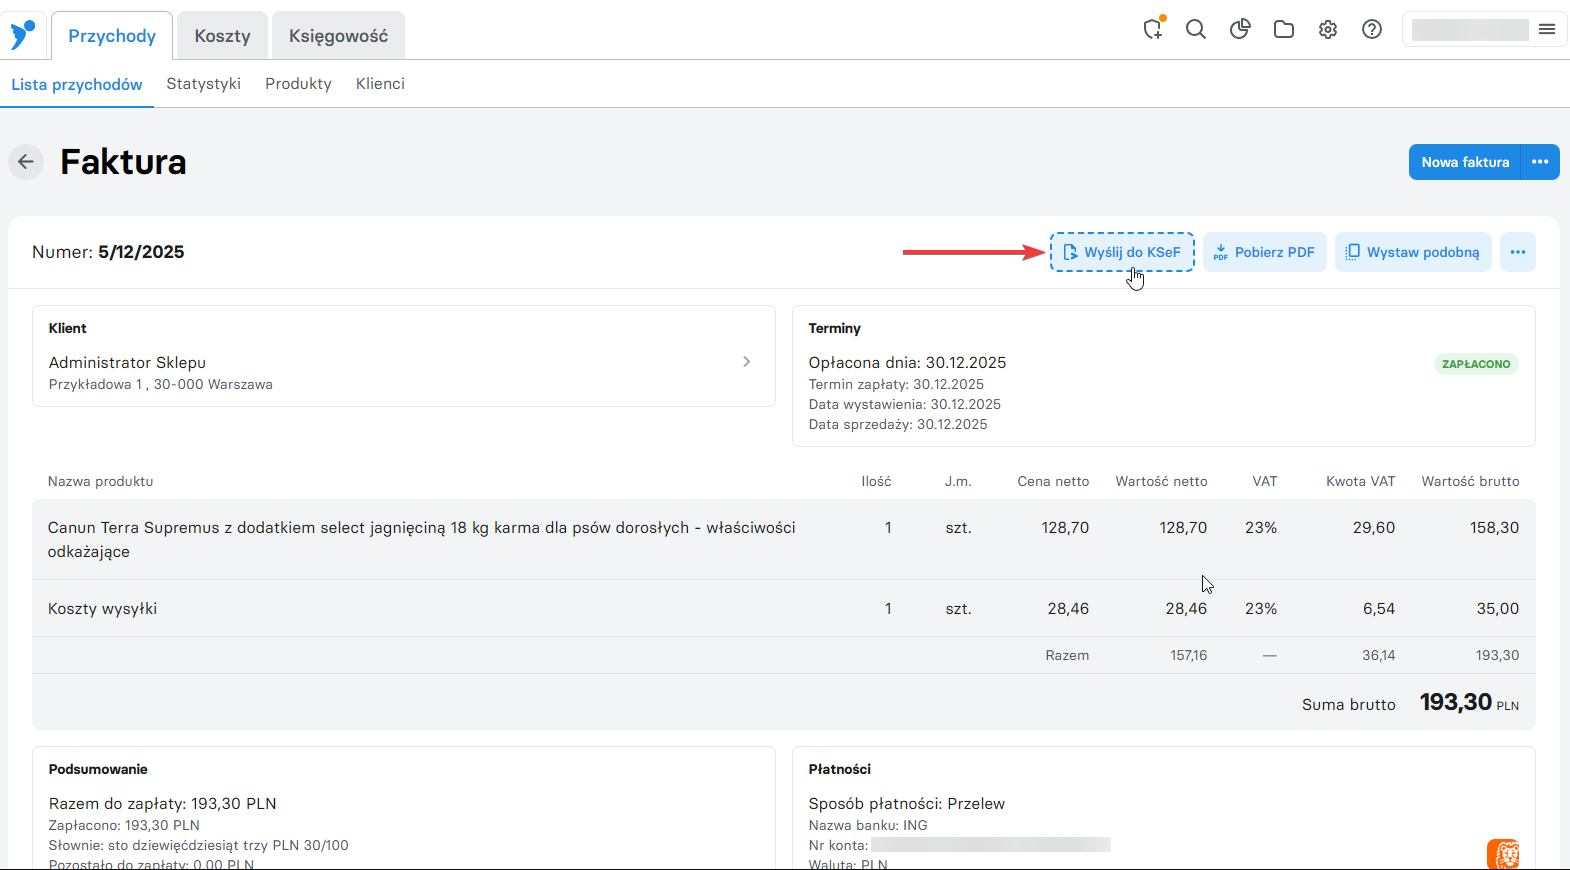This screenshot has width=1570, height=870.
Task: Go back using the arrow beside Faktura
Action: [26, 162]
